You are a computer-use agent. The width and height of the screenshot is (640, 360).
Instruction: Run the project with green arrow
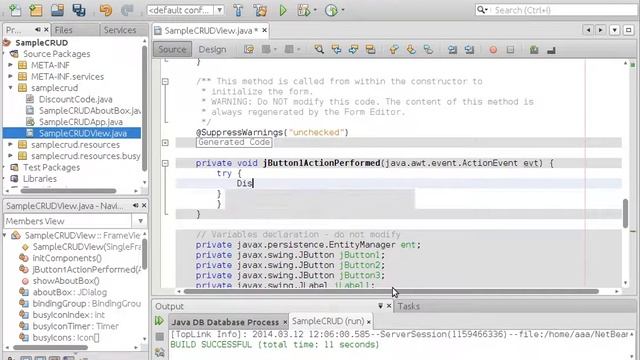pyautogui.click(x=282, y=10)
